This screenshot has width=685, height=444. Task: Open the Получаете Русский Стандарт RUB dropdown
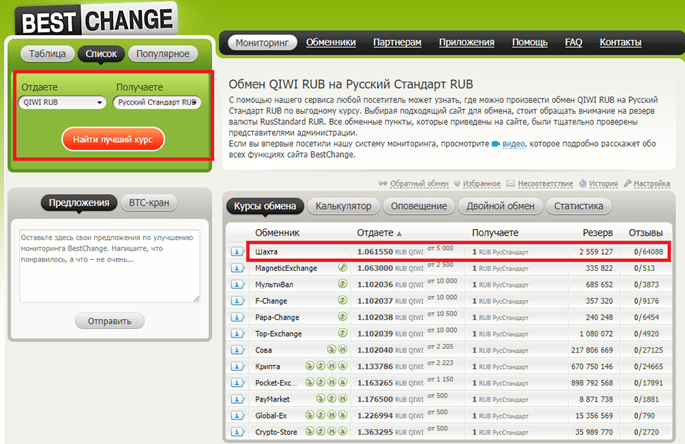pos(157,102)
